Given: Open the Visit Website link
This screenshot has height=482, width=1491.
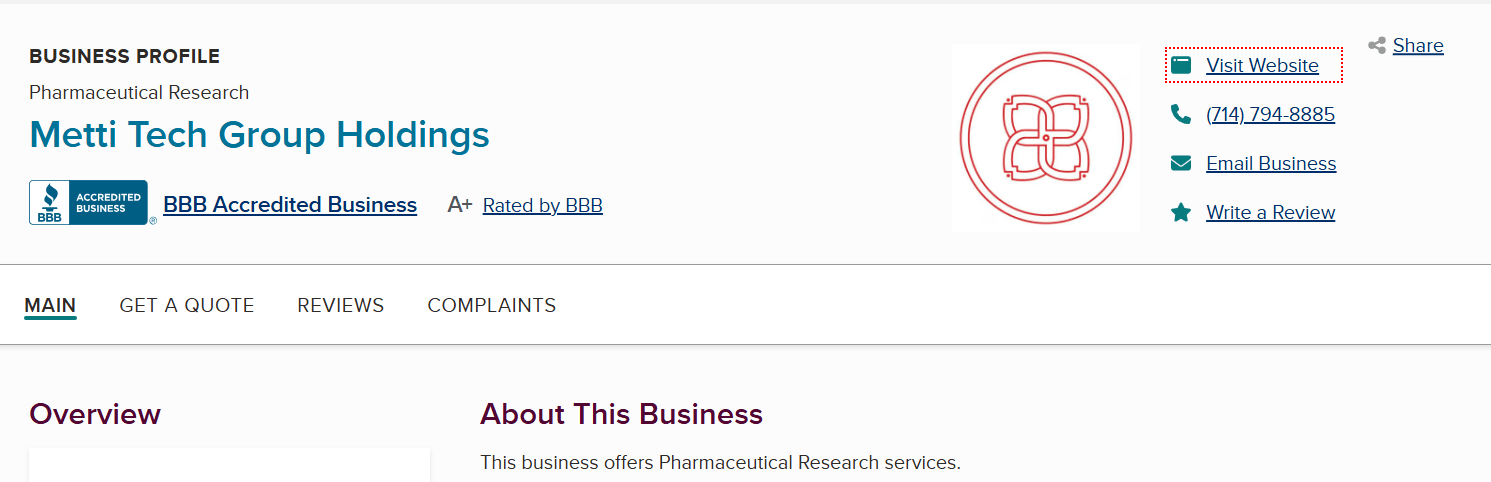Looking at the screenshot, I should [1262, 66].
